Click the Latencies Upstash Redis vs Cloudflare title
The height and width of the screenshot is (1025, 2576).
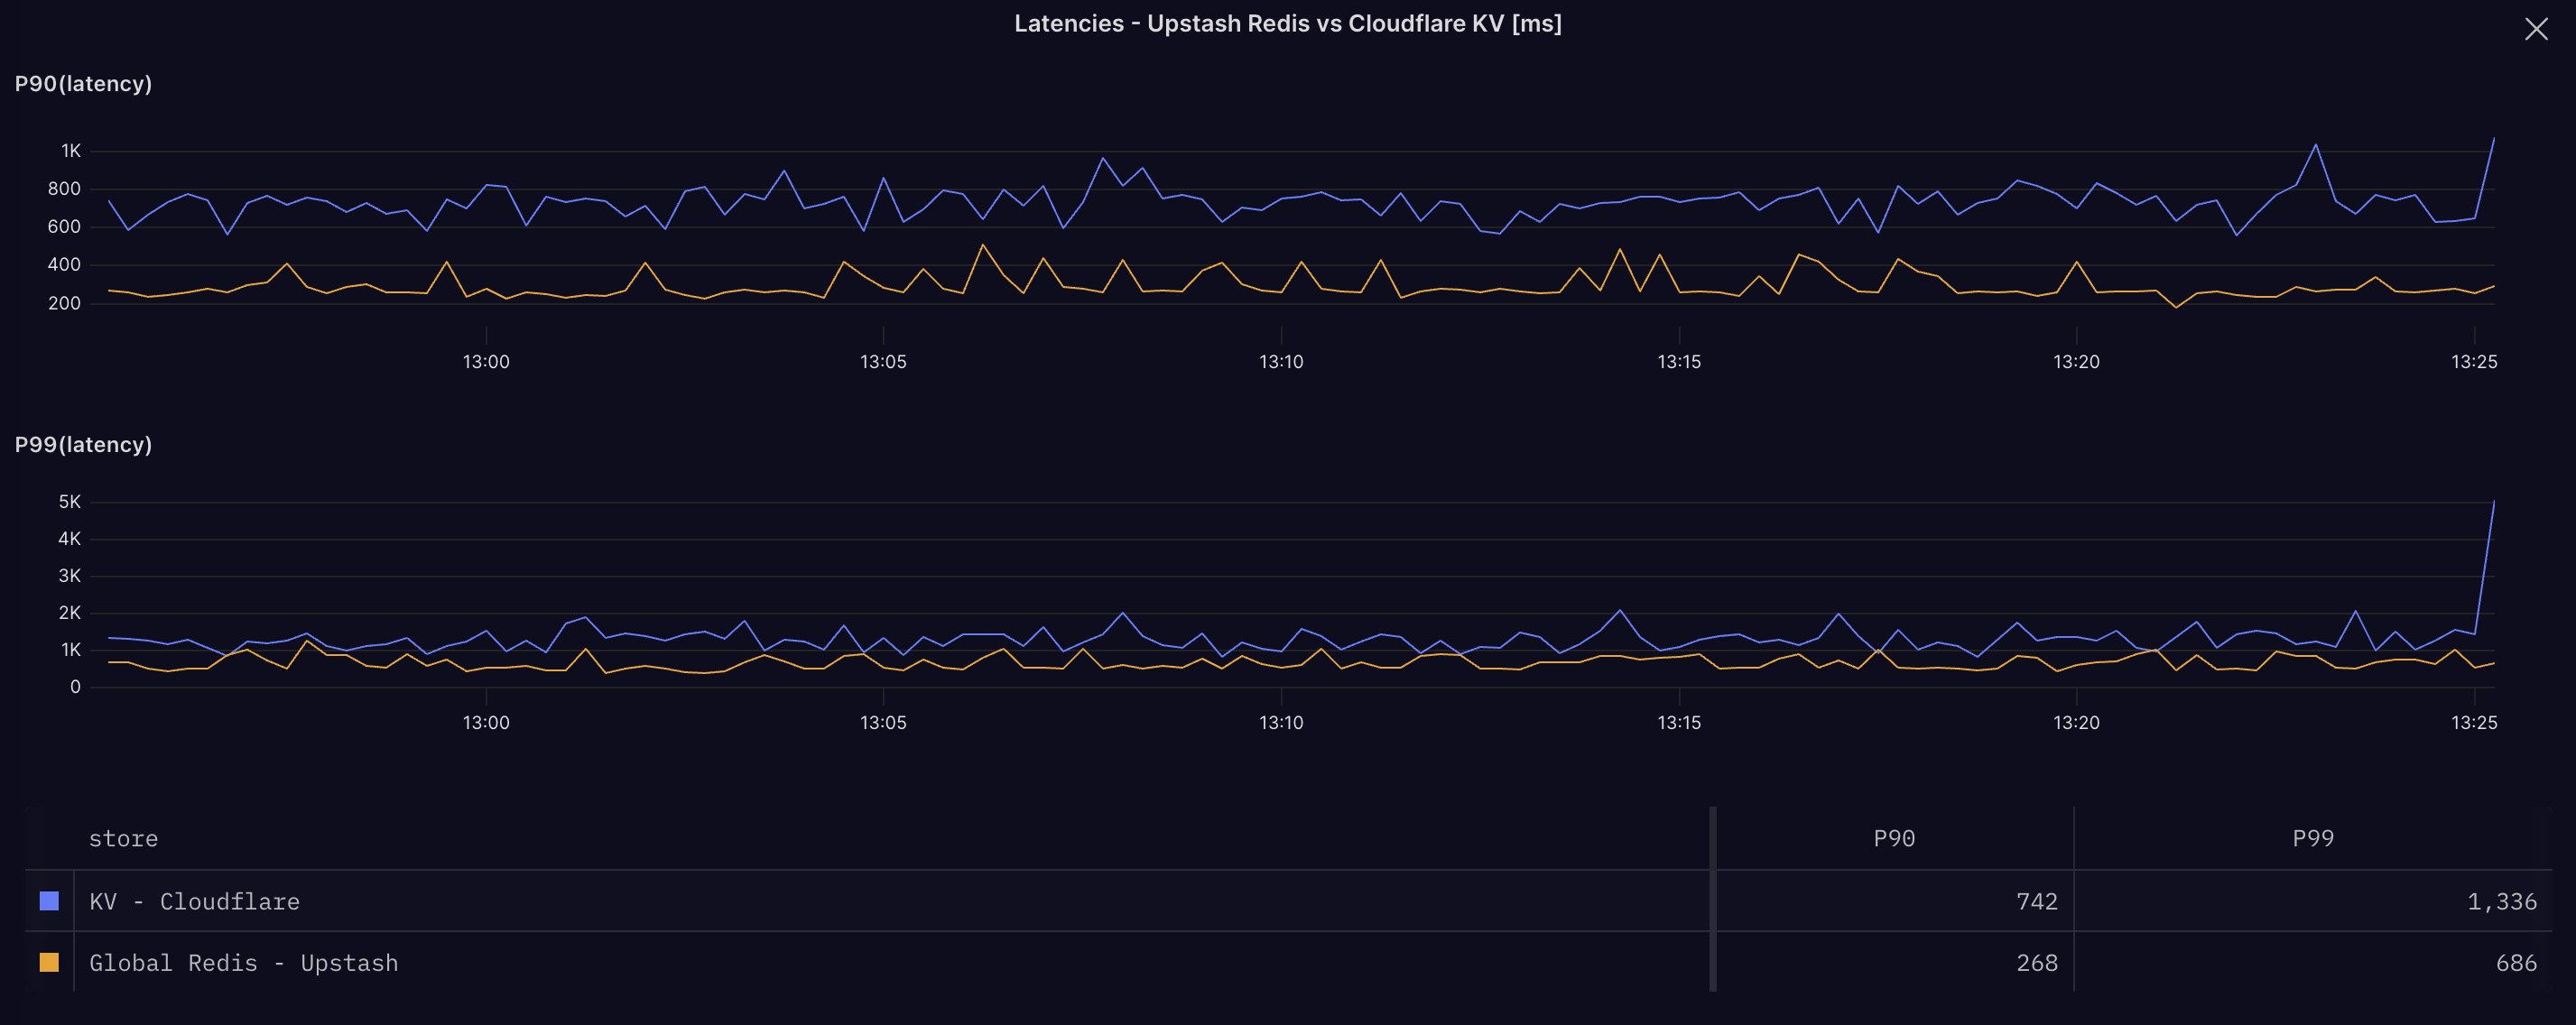tap(1287, 23)
